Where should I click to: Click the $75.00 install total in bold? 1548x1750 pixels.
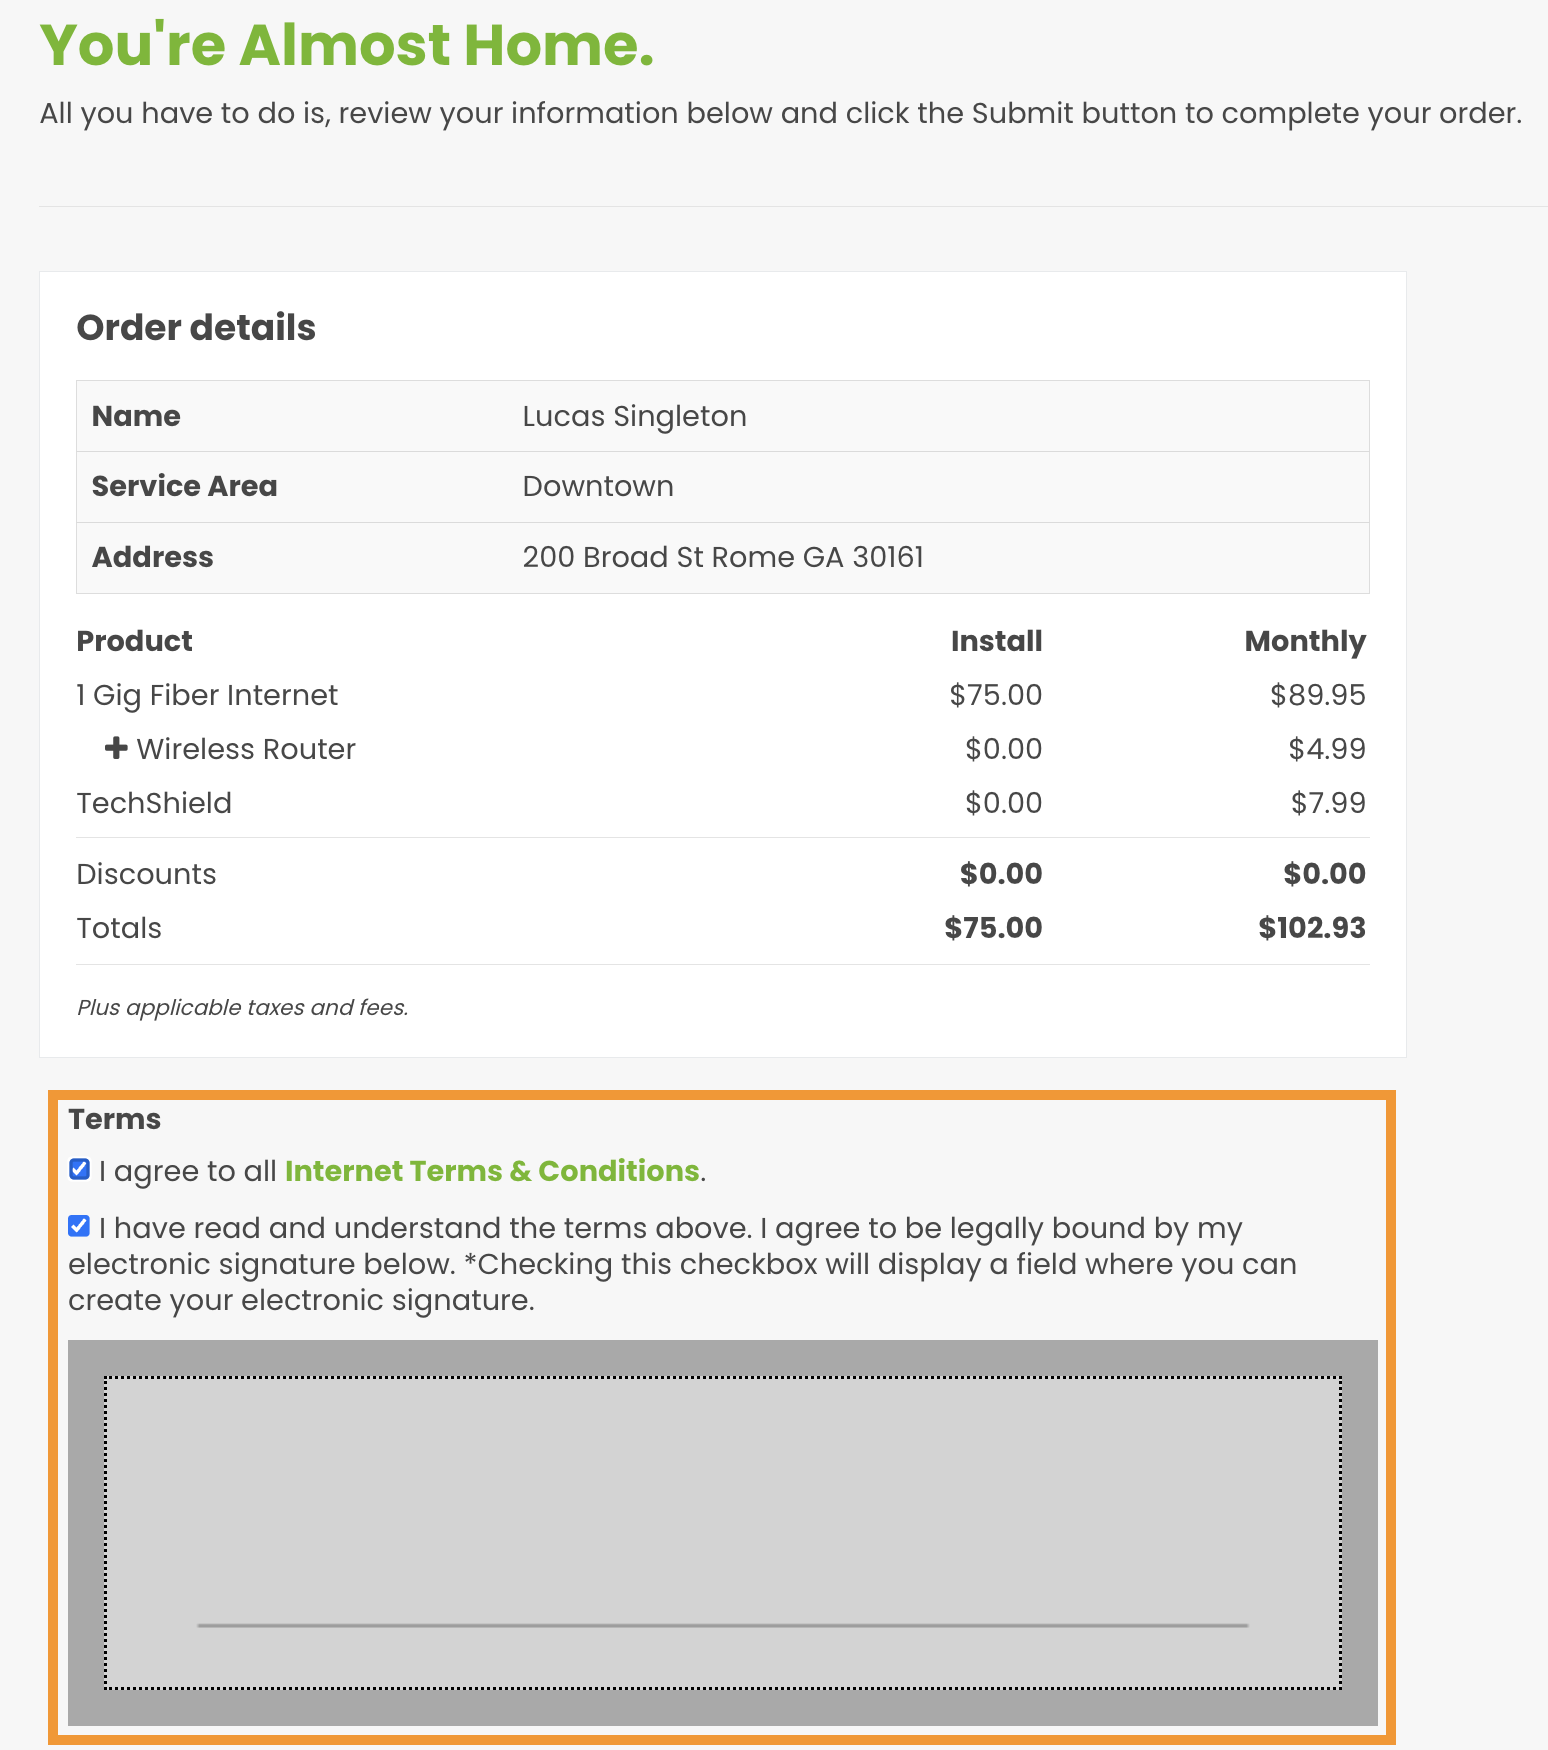(x=993, y=928)
